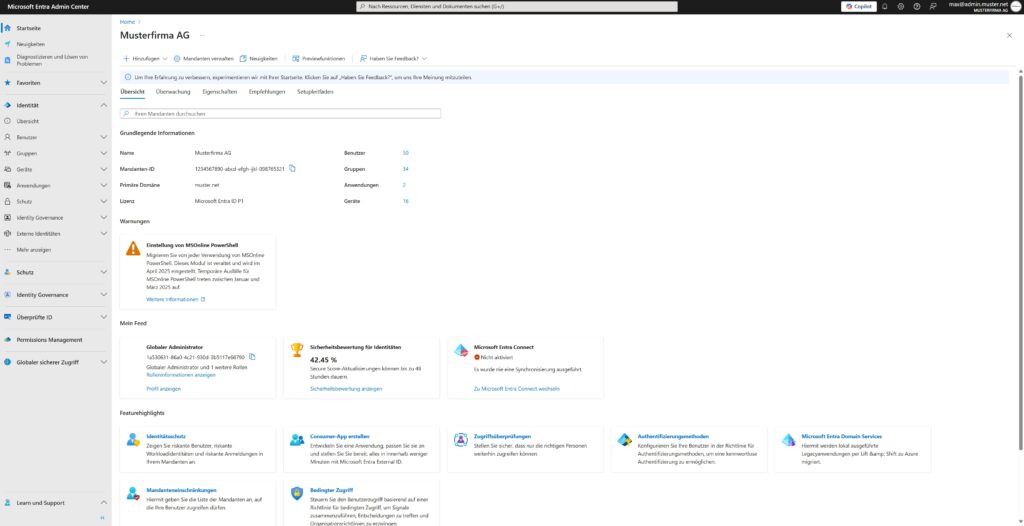This screenshot has height=526, width=1024.
Task: Expand the Anwendungen chevron in sidebar
Action: [x=103, y=186]
